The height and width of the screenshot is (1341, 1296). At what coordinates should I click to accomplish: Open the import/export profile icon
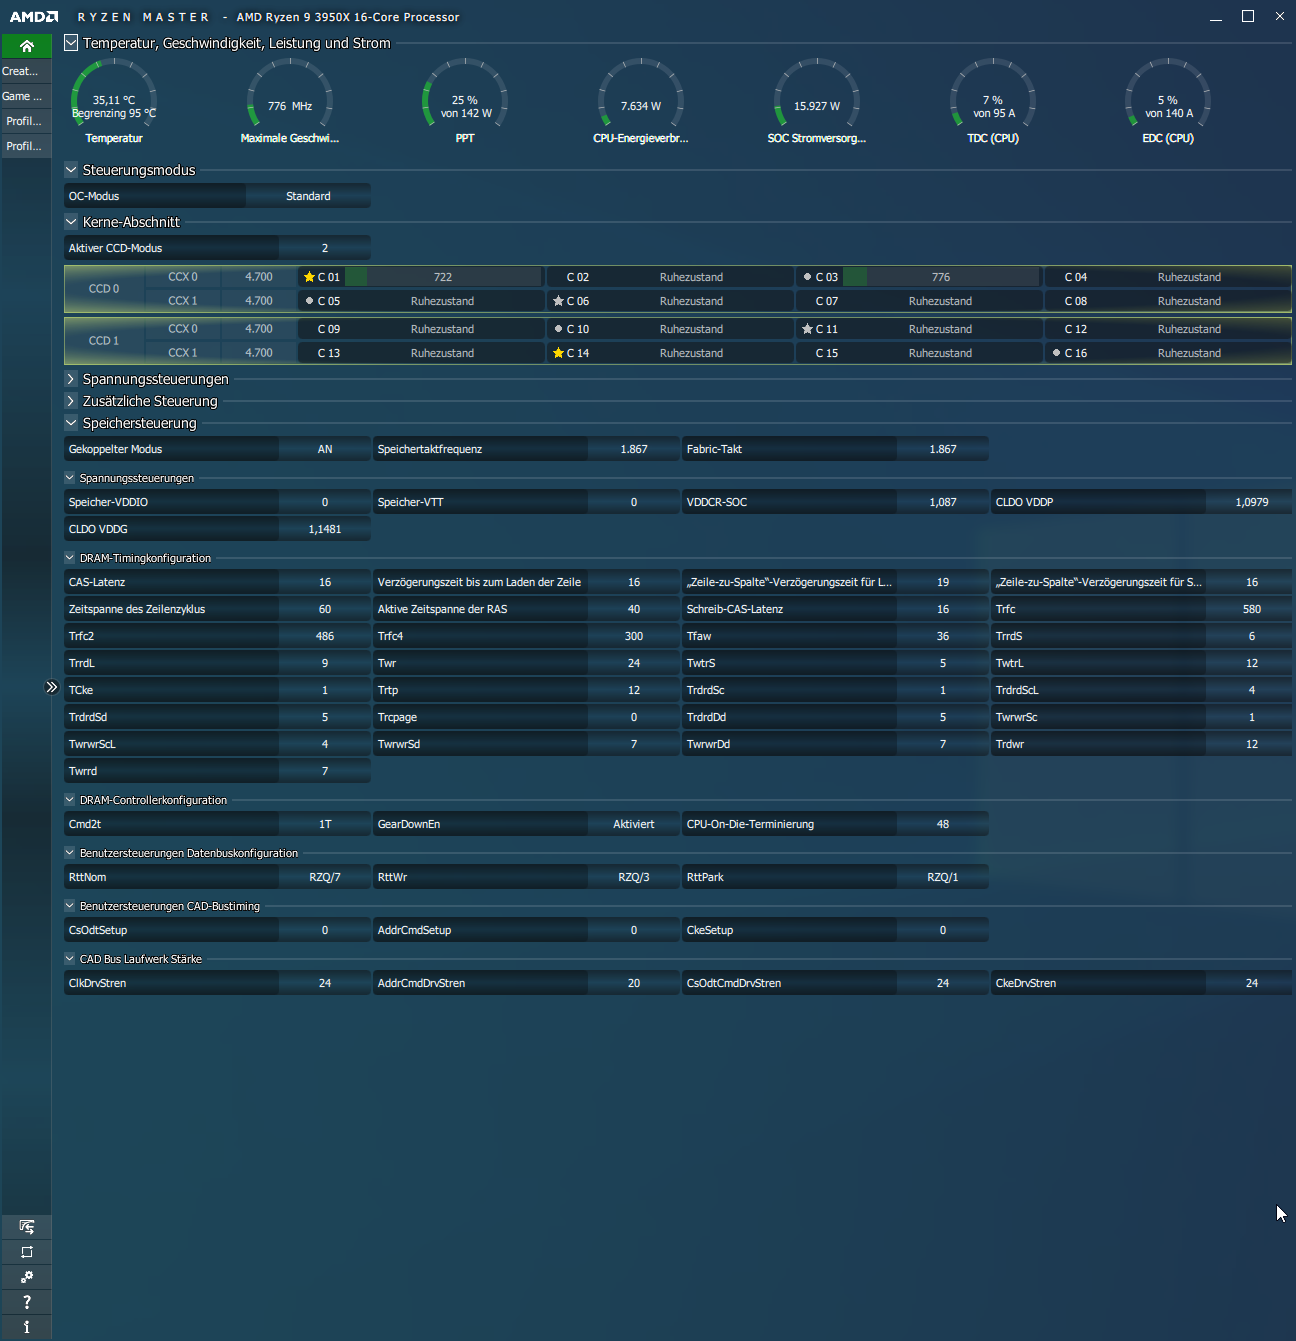pos(27,1227)
